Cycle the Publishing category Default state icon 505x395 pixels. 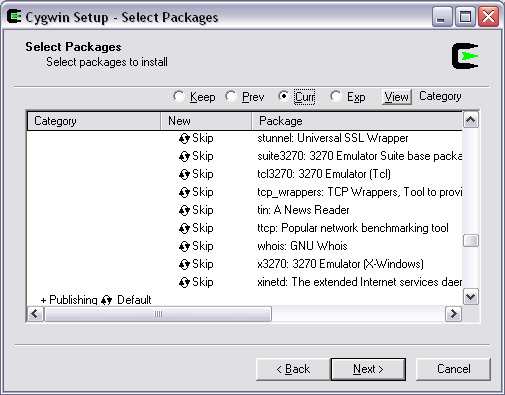click(x=107, y=300)
